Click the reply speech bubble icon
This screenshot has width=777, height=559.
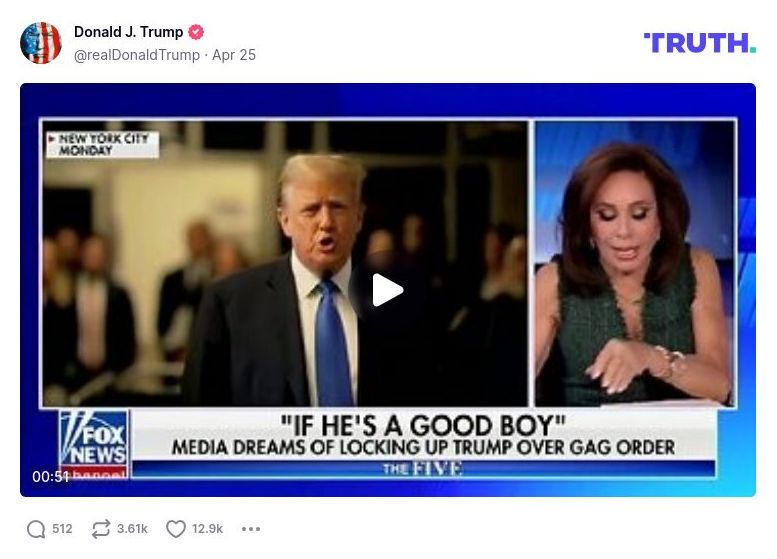tap(36, 529)
